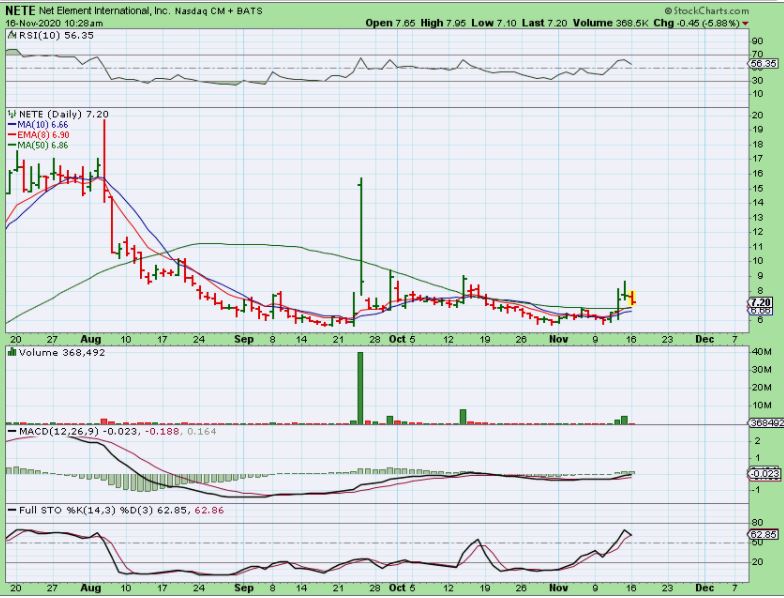The height and width of the screenshot is (598, 784).
Task: Click the volume bars icon before Volume 368,492
Action: (12, 352)
